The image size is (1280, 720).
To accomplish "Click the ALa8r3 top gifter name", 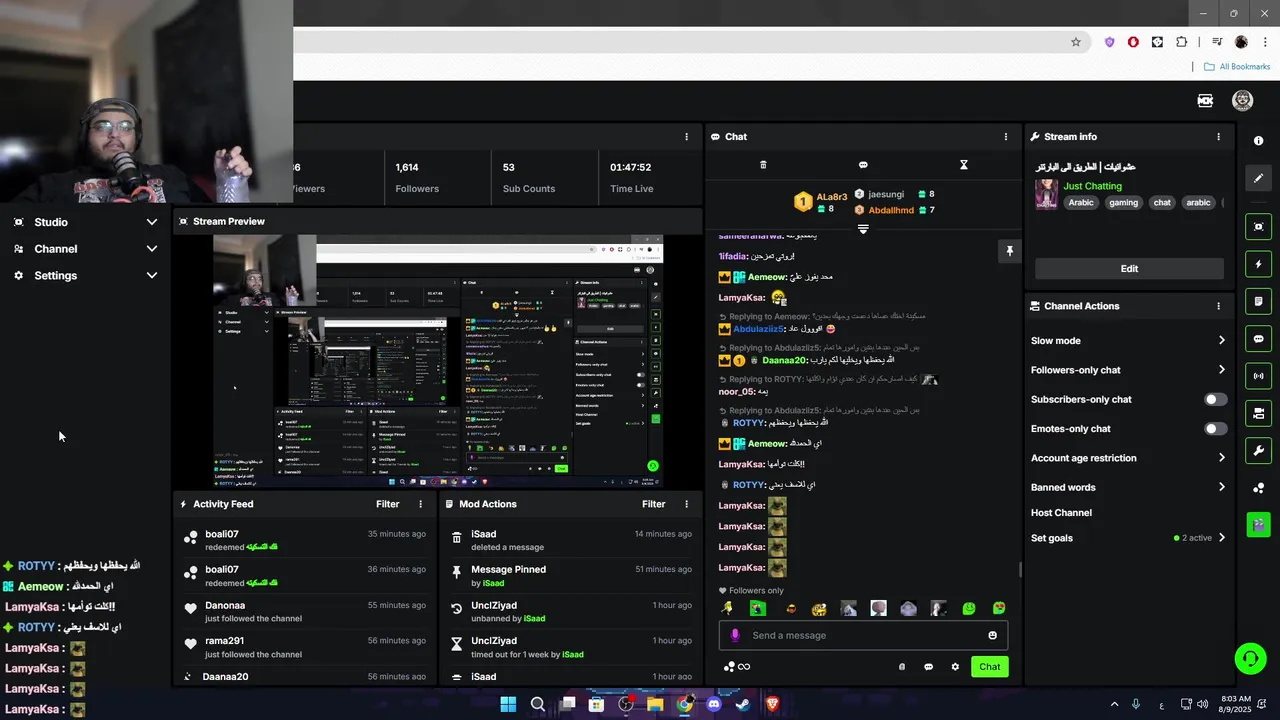I will pos(832,197).
